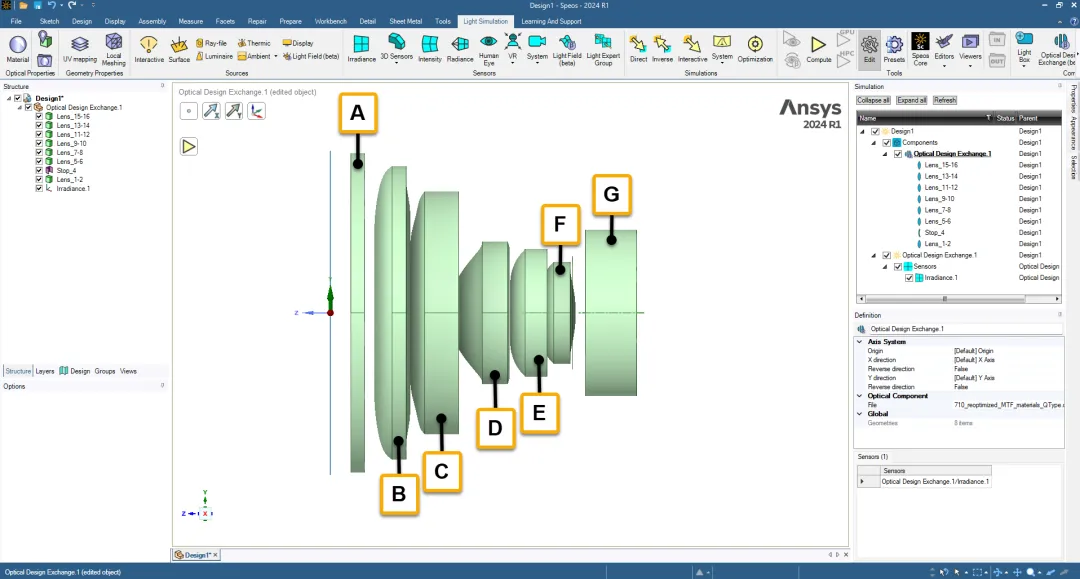The height and width of the screenshot is (579, 1080).
Task: Toggle Stop_4 checkbox in Structure tree
Action: 39,170
